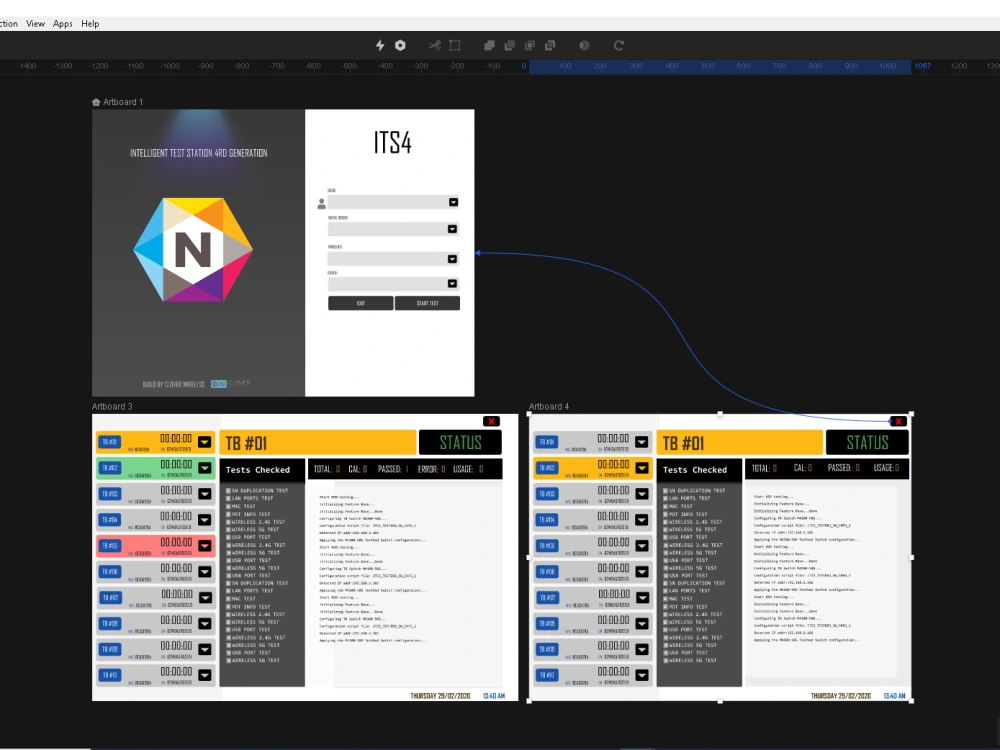Screen dimensions: 1000x750
Task: Select the Artboard 1 title label
Action: (x=123, y=102)
